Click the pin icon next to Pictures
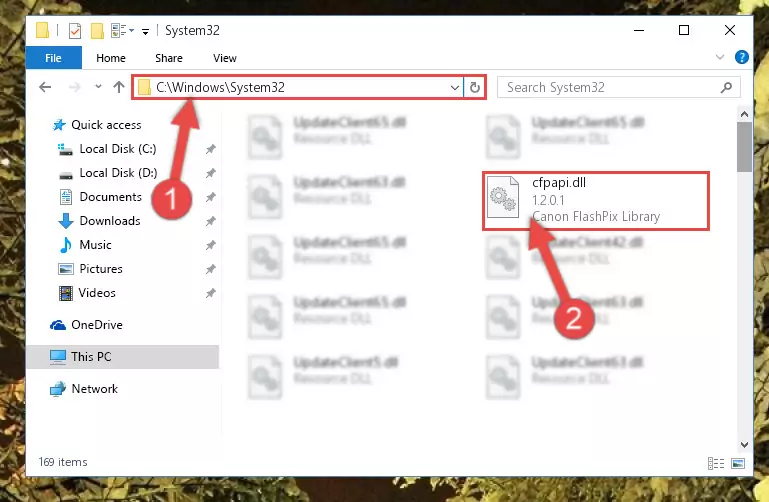 click(210, 269)
